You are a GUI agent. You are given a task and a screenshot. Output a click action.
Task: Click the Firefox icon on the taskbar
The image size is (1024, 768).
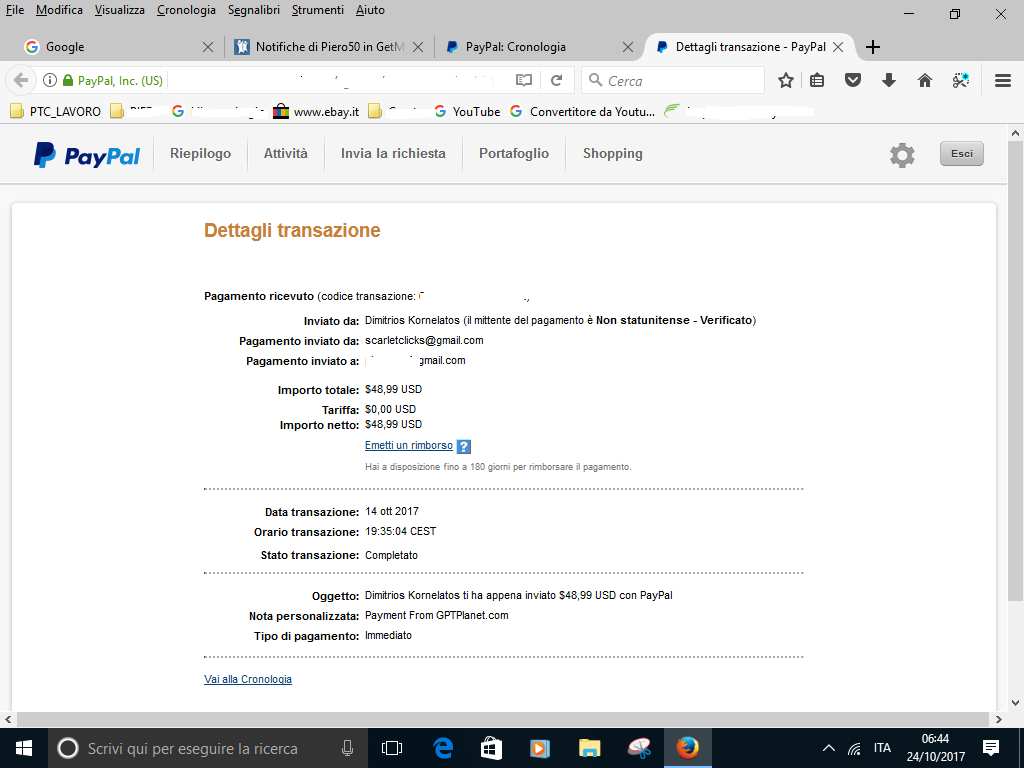(x=687, y=748)
